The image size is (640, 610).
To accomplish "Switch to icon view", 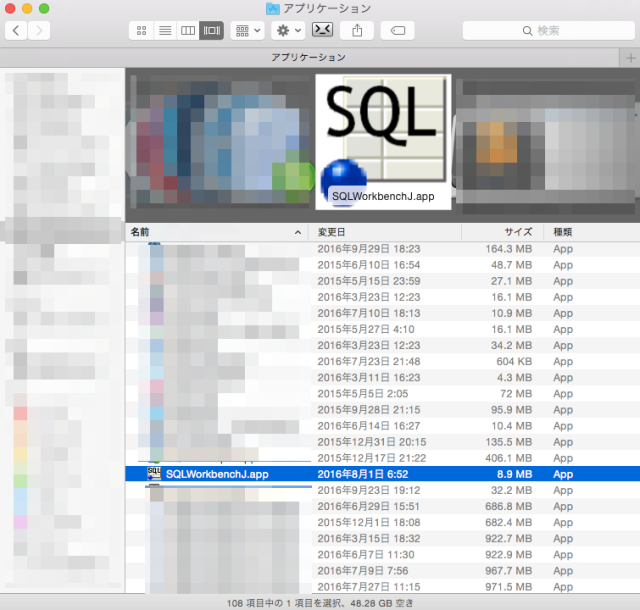I will coord(142,31).
